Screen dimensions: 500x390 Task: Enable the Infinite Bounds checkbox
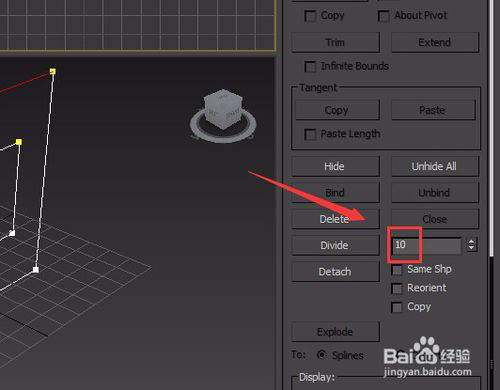(310, 67)
